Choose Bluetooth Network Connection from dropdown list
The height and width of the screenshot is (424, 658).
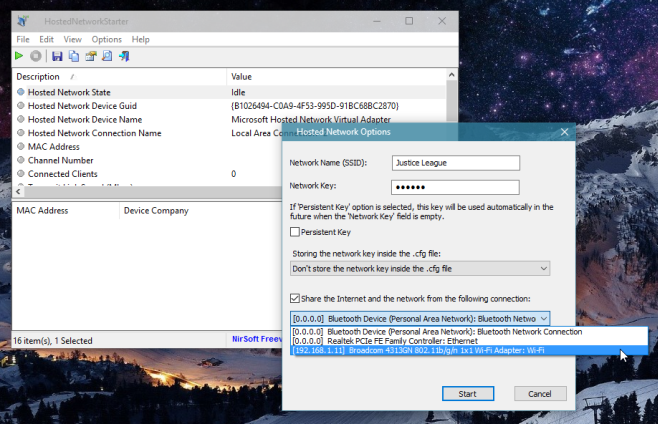tap(469, 332)
